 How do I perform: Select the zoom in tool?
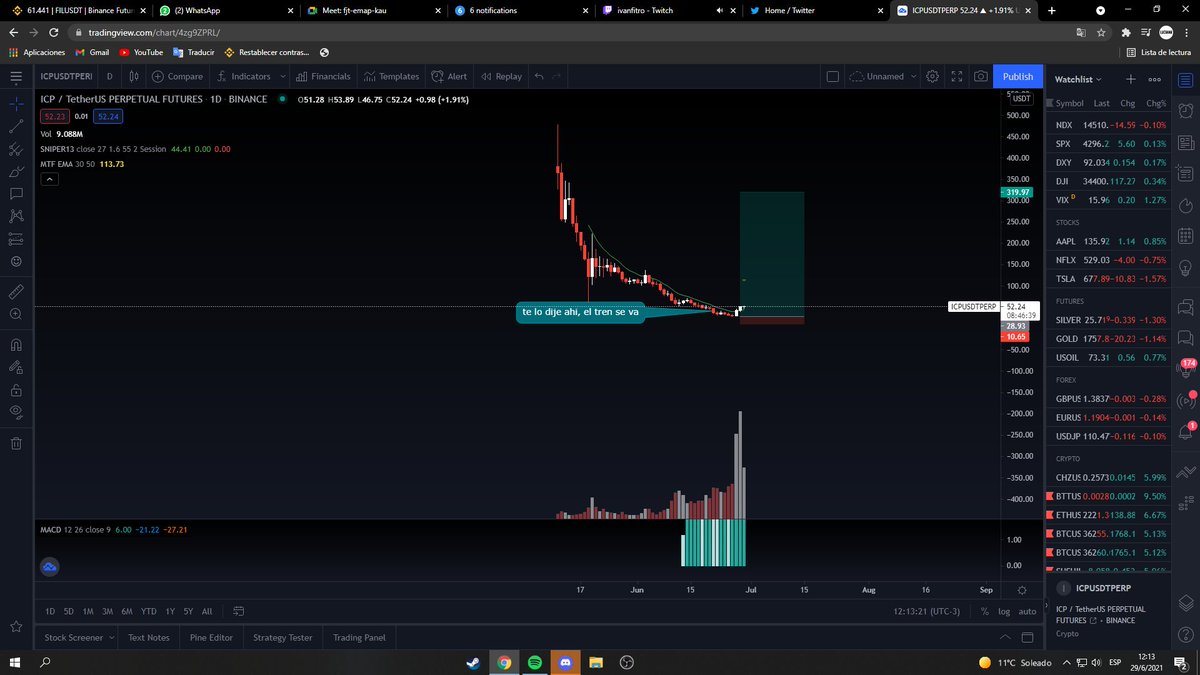16,314
